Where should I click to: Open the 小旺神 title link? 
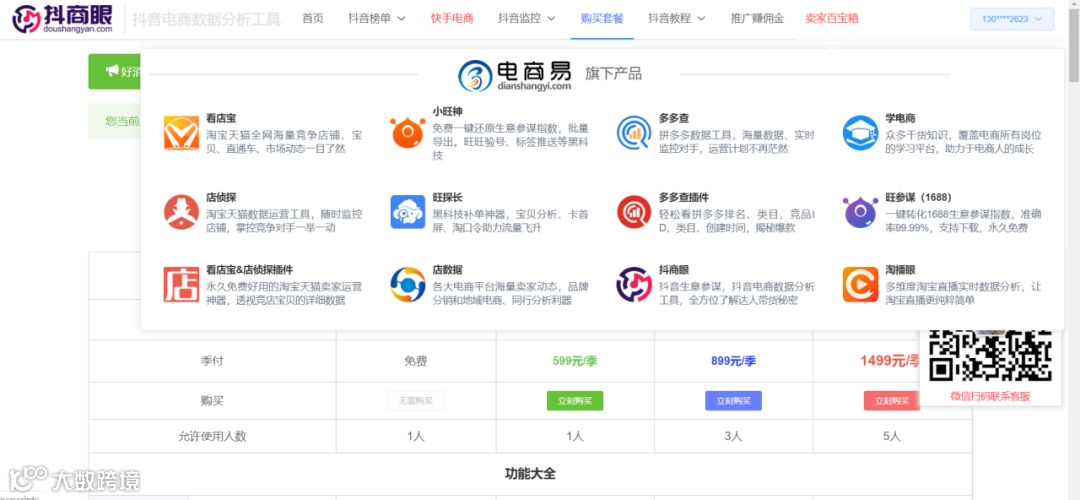pyautogui.click(x=448, y=111)
